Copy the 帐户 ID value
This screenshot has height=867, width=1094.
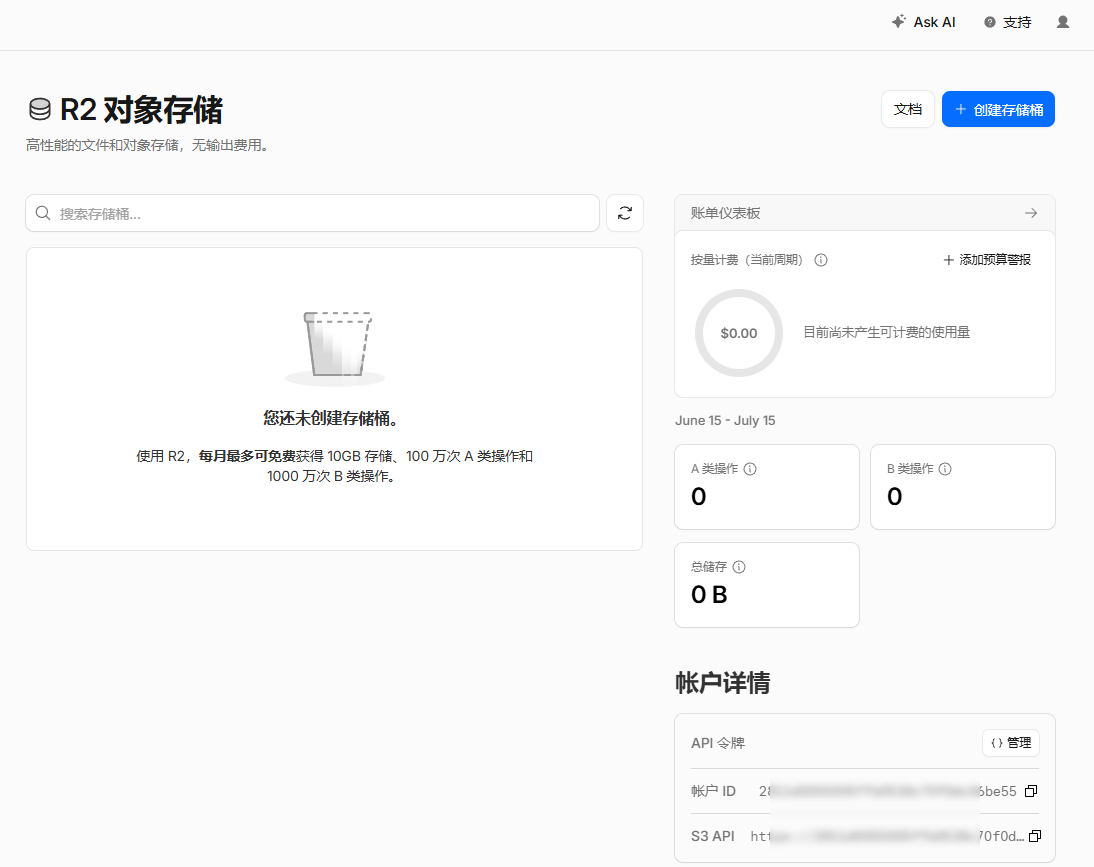click(1031, 791)
